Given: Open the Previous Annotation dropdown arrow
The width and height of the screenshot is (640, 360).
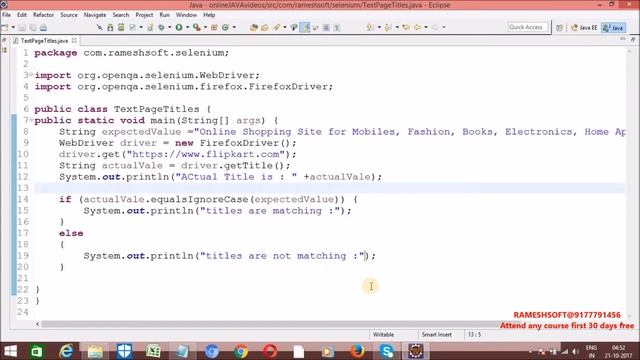Looking at the screenshot, I should (396, 27).
